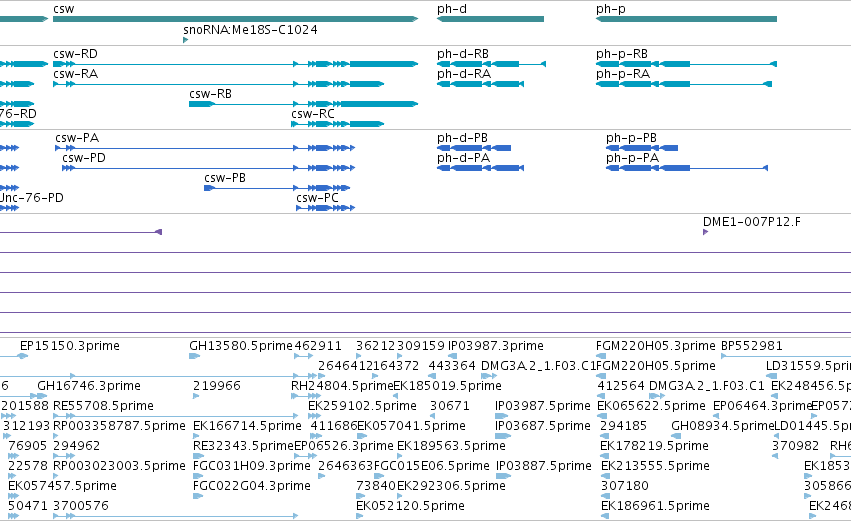851x521 pixels.
Task: Click EST EP15150.3prime
Action: (x=69, y=346)
